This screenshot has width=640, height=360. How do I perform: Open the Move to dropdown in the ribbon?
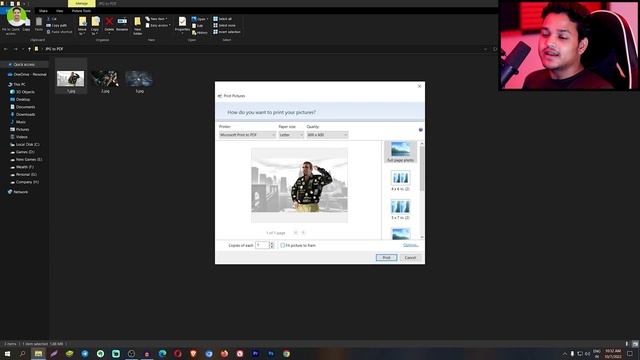[x=82, y=25]
